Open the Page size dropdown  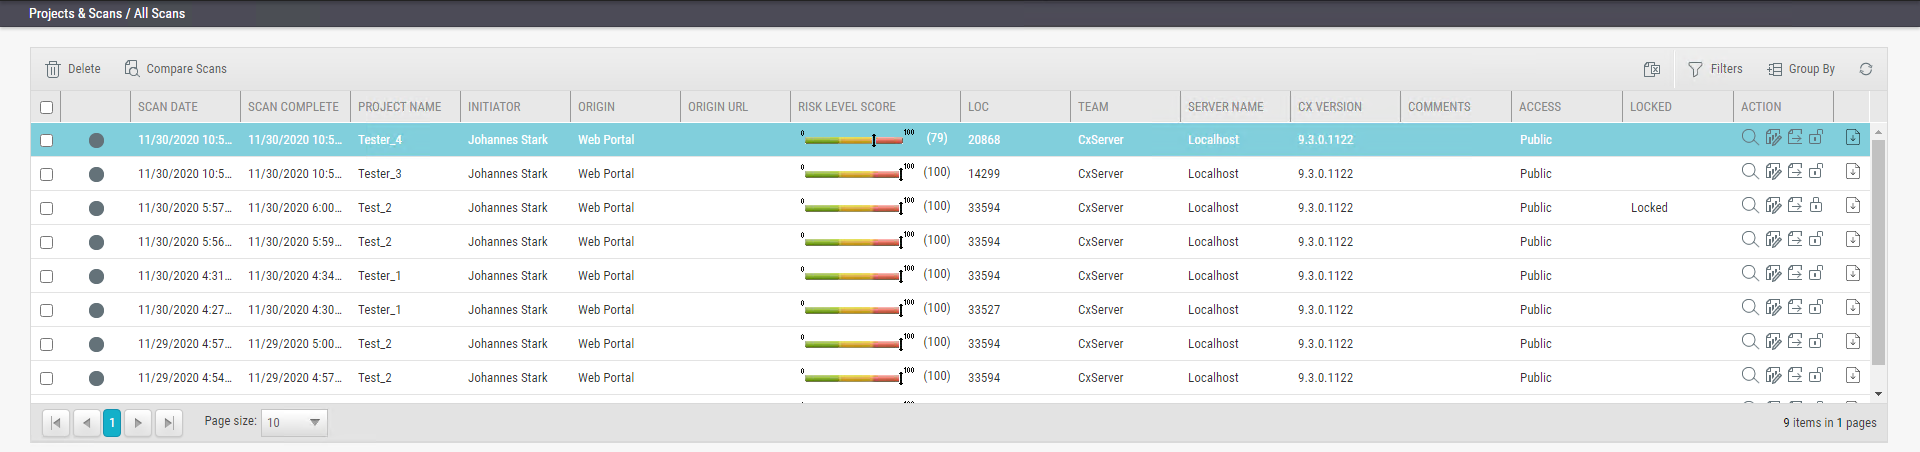click(294, 422)
